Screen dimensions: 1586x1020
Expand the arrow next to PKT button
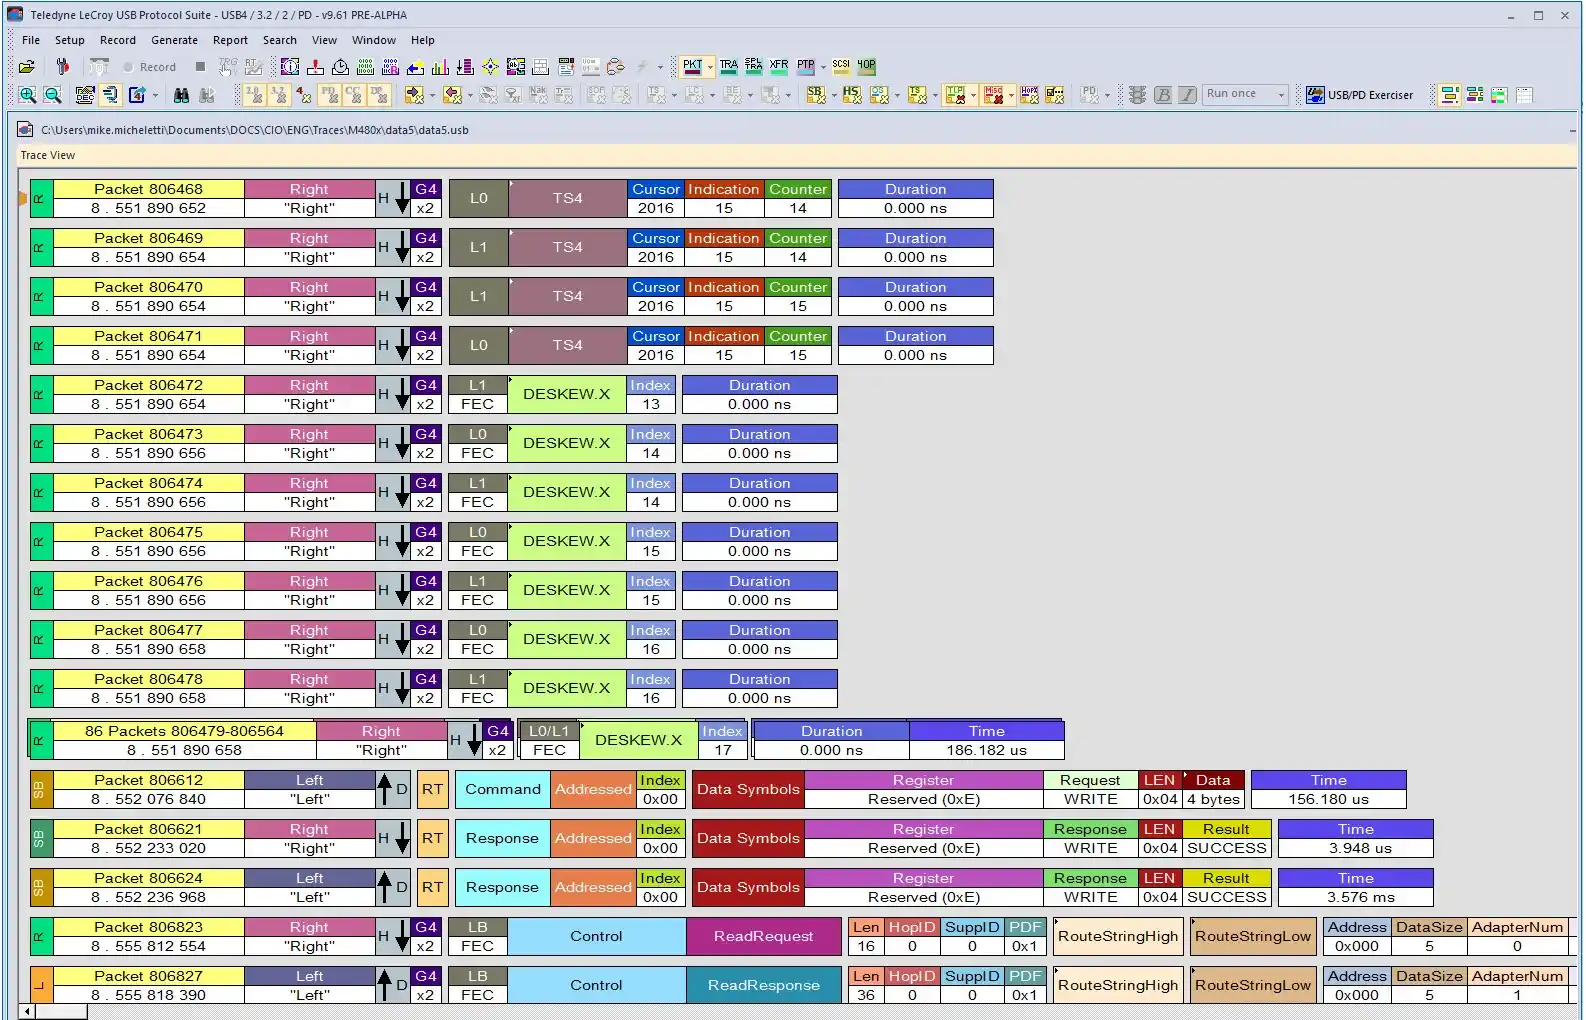[x=710, y=68]
